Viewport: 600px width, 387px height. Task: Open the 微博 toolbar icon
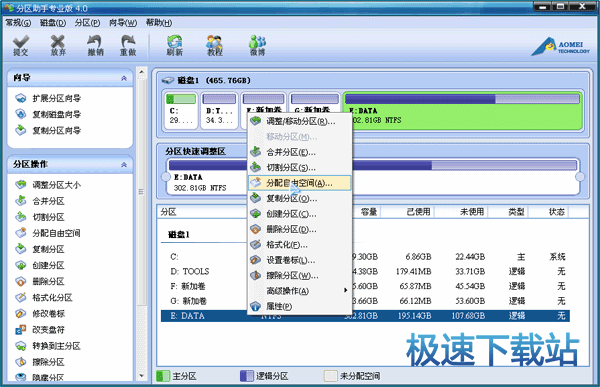258,46
